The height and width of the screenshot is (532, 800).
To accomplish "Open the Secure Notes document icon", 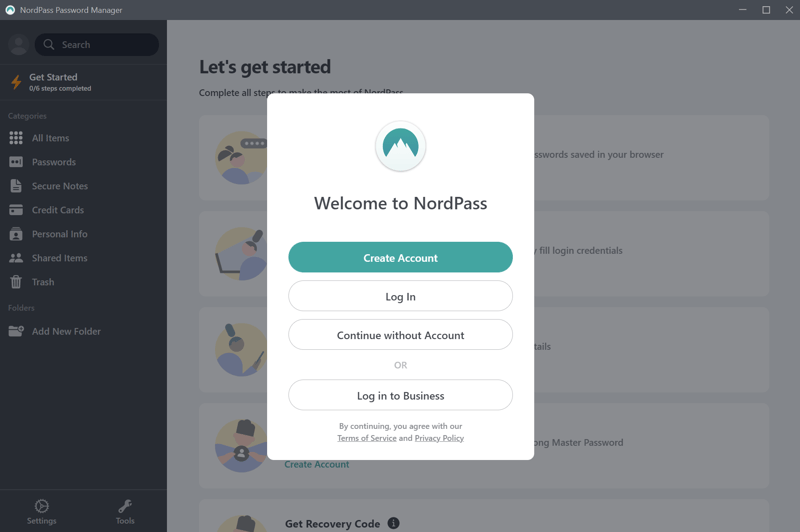I will [x=16, y=186].
